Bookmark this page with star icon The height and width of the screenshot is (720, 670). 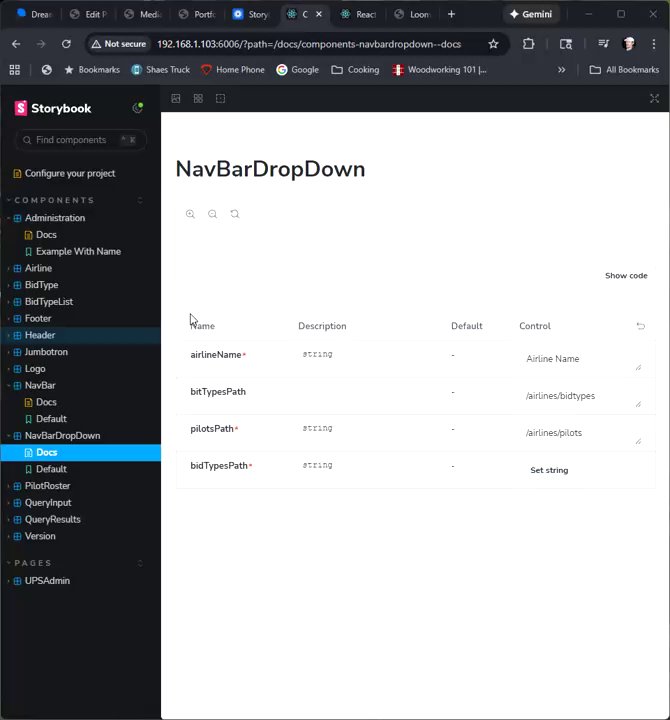click(493, 44)
